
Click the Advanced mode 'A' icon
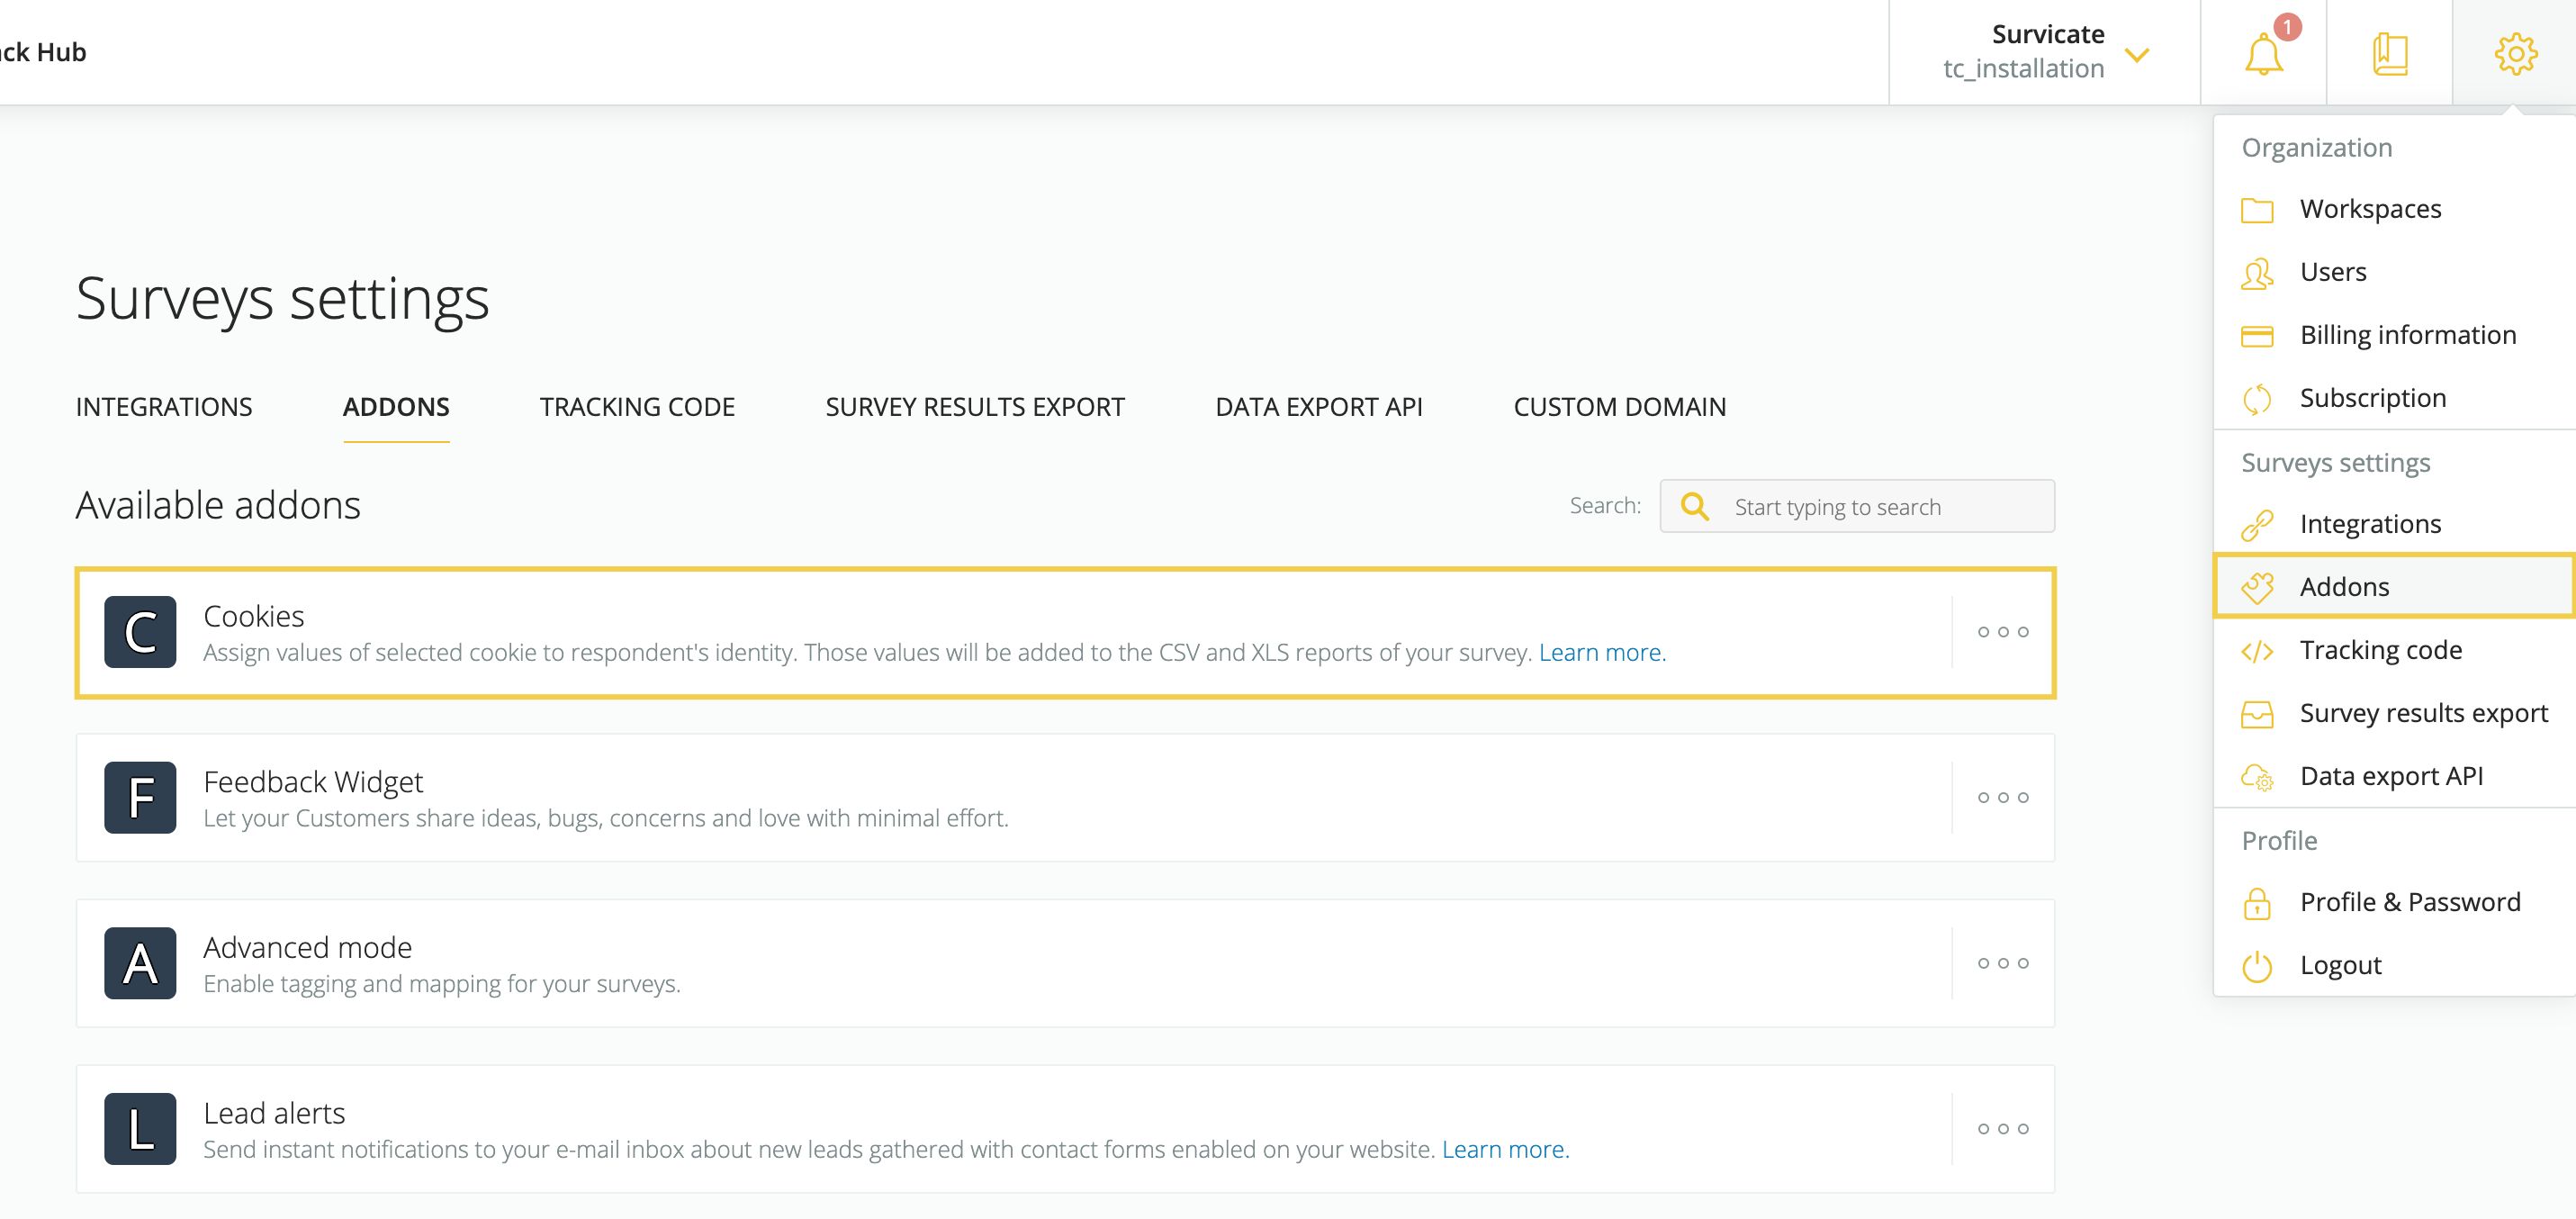click(x=140, y=963)
